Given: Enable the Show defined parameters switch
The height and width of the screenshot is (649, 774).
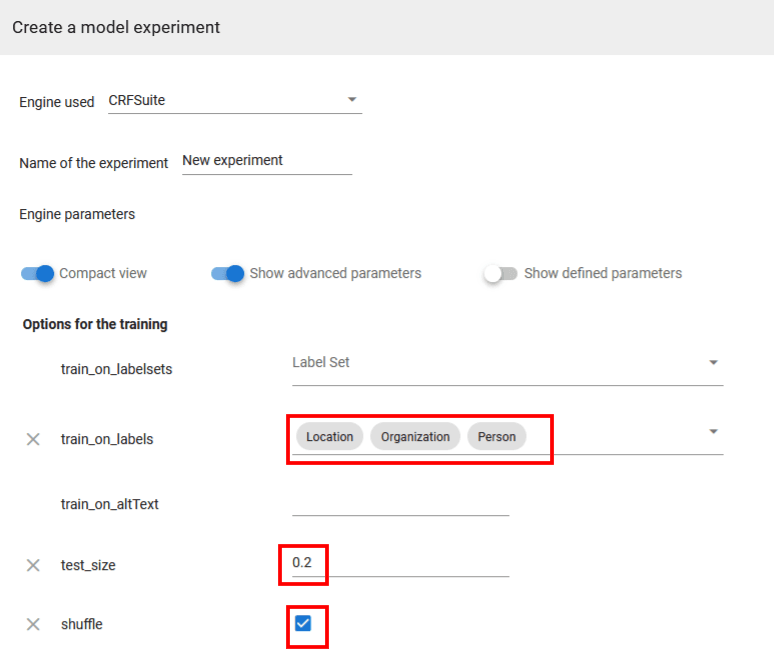Looking at the screenshot, I should (500, 274).
